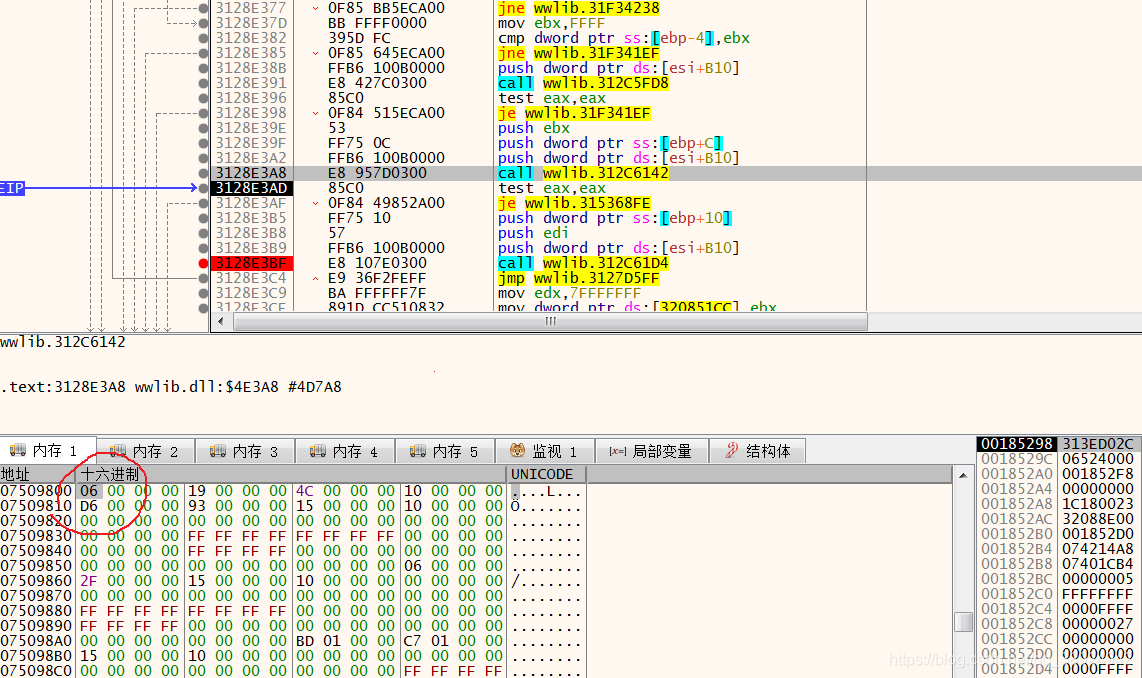The width and height of the screenshot is (1142, 678).
Task: Click the dump panel scroll up arrow
Action: pos(963,475)
